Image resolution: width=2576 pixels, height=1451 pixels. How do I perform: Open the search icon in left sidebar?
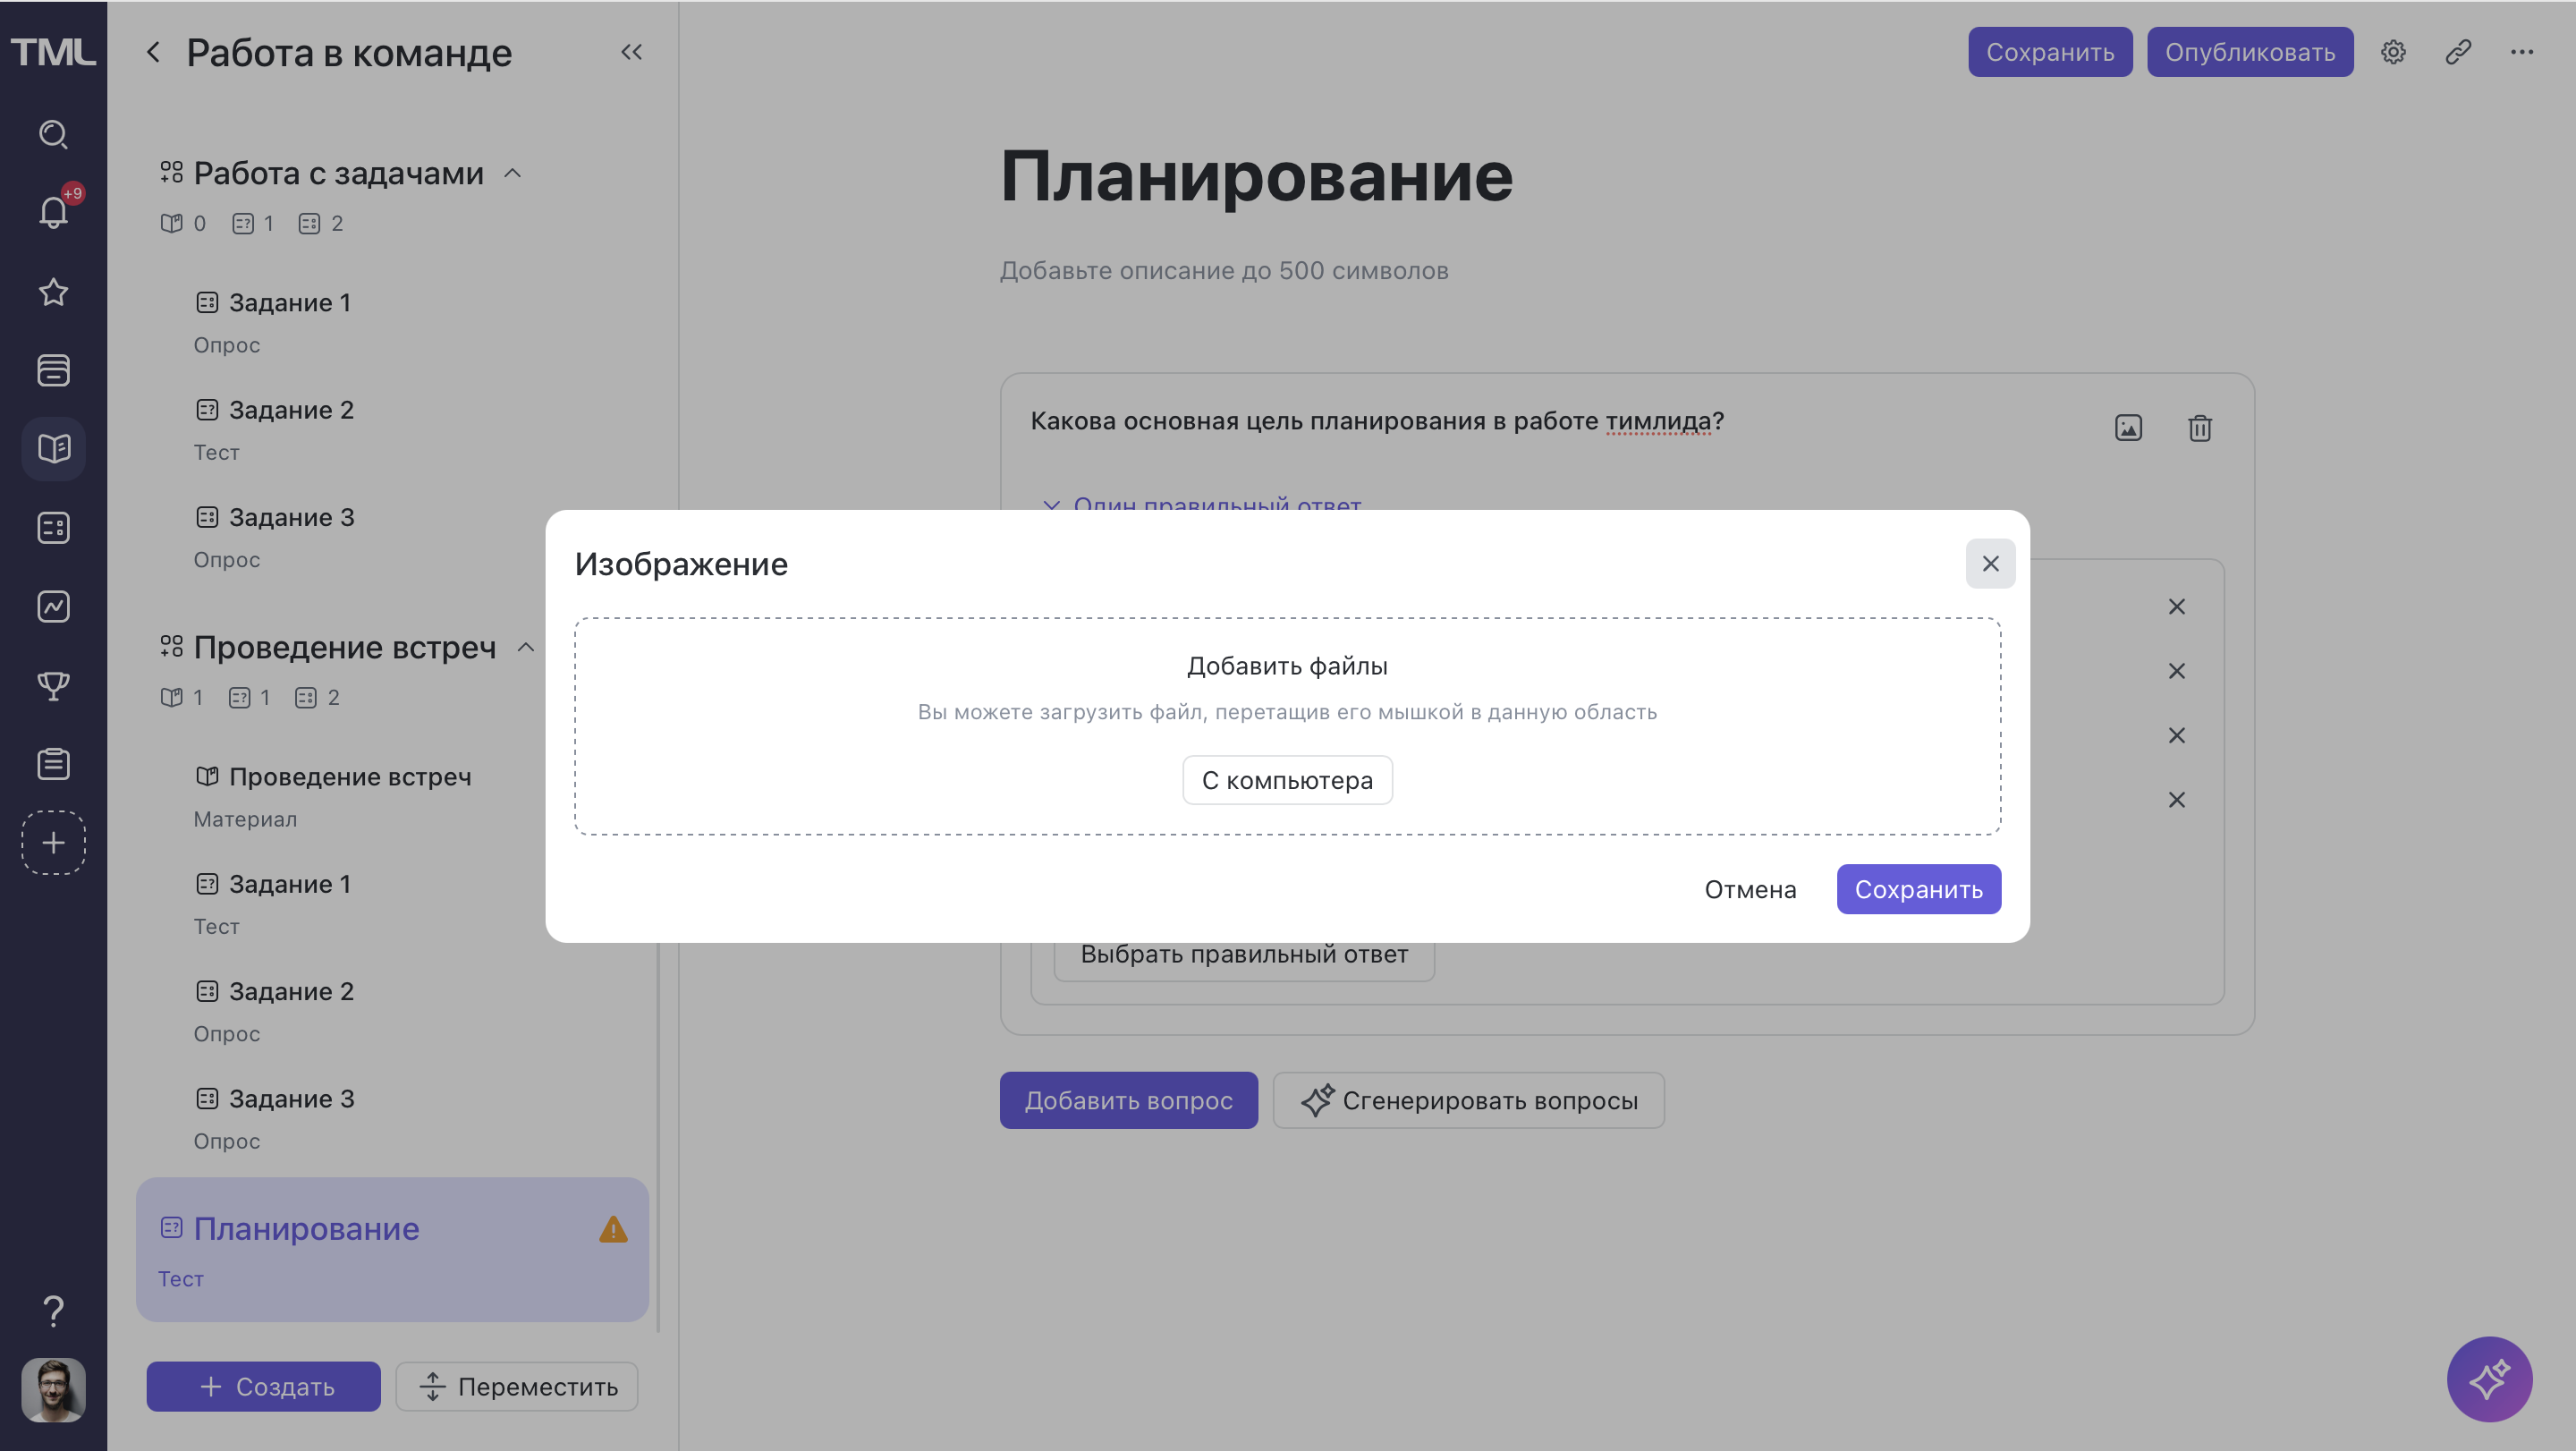click(53, 134)
